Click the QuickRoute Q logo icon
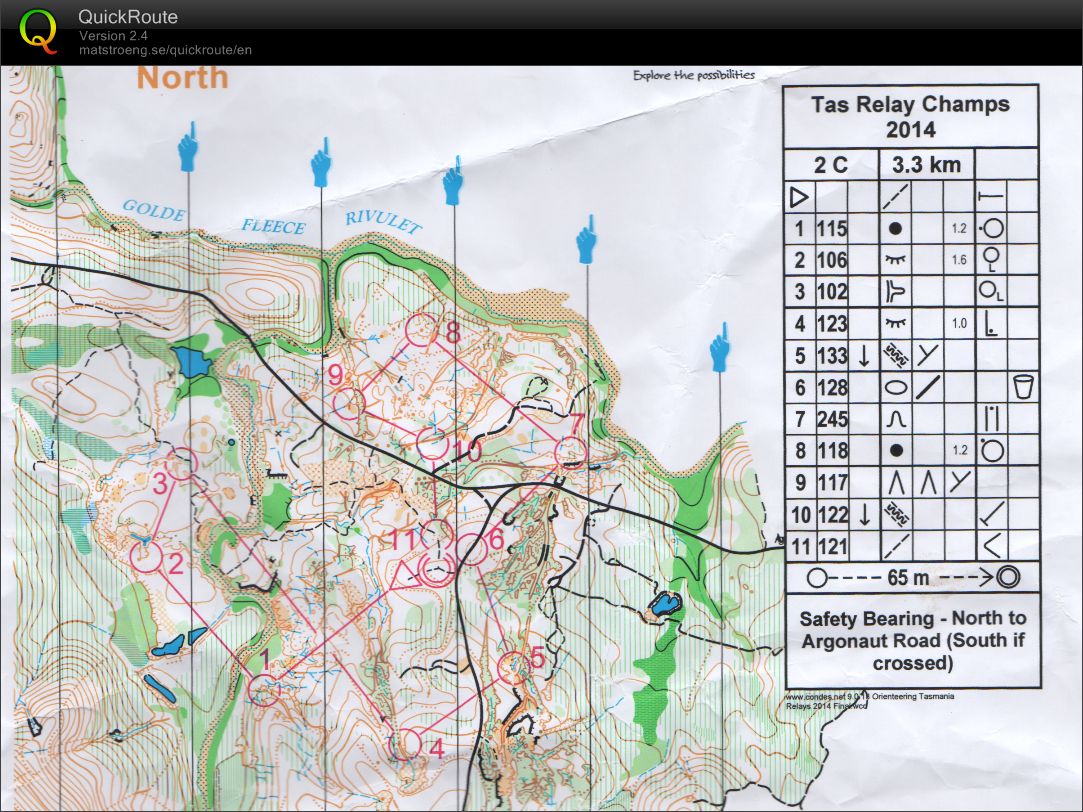 point(39,31)
